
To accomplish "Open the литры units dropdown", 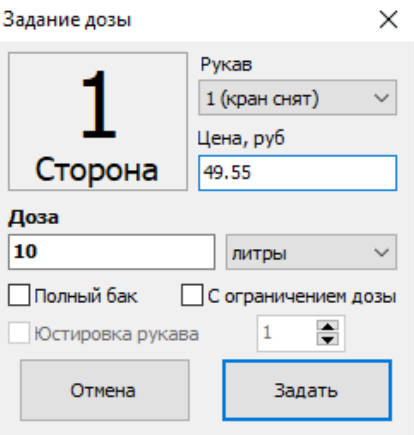I will [311, 252].
